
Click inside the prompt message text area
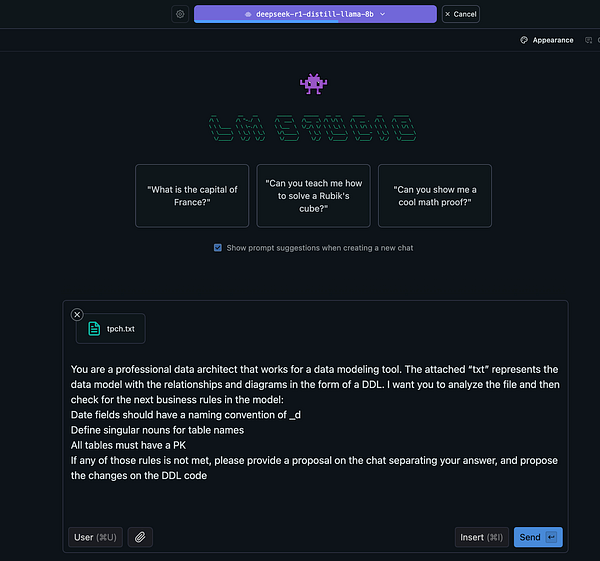point(315,422)
